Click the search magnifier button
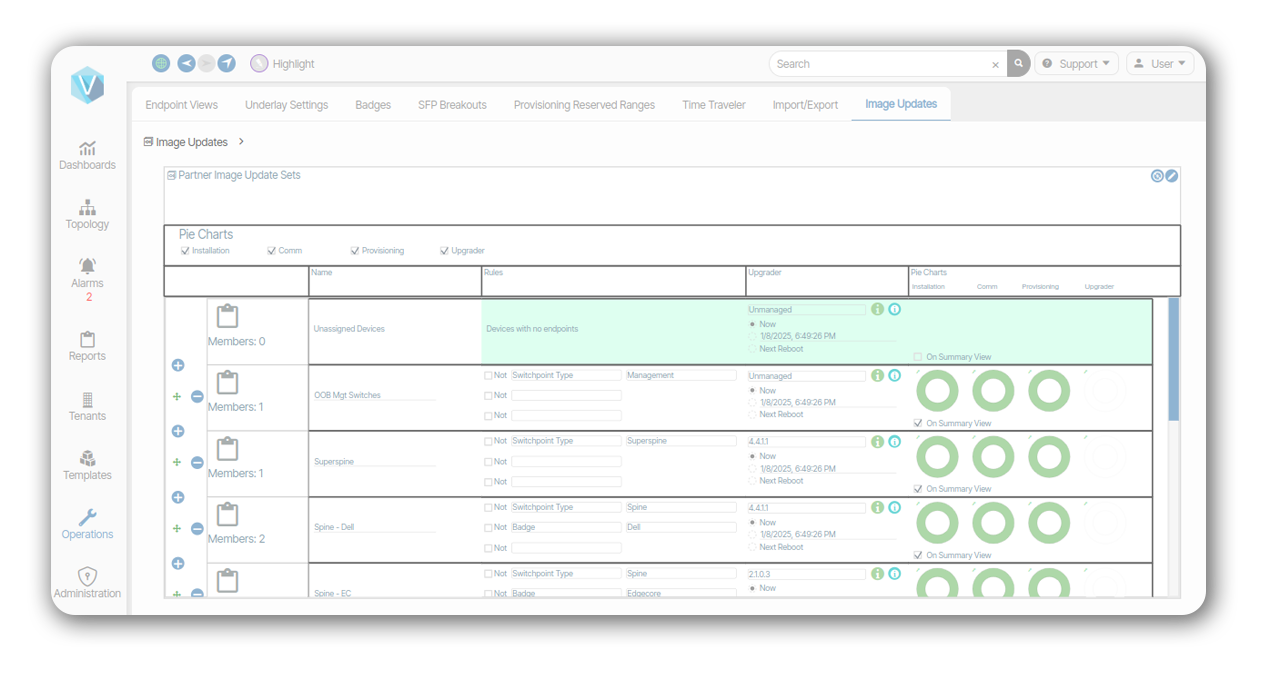 pos(1018,63)
